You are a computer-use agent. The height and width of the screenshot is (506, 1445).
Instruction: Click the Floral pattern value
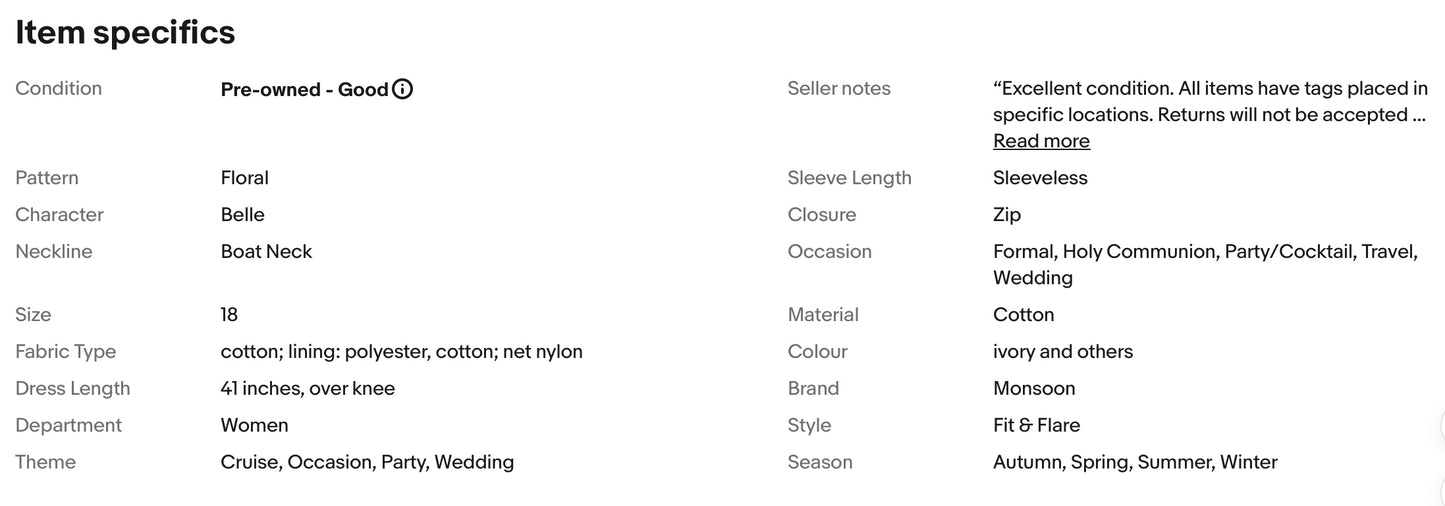pos(244,178)
